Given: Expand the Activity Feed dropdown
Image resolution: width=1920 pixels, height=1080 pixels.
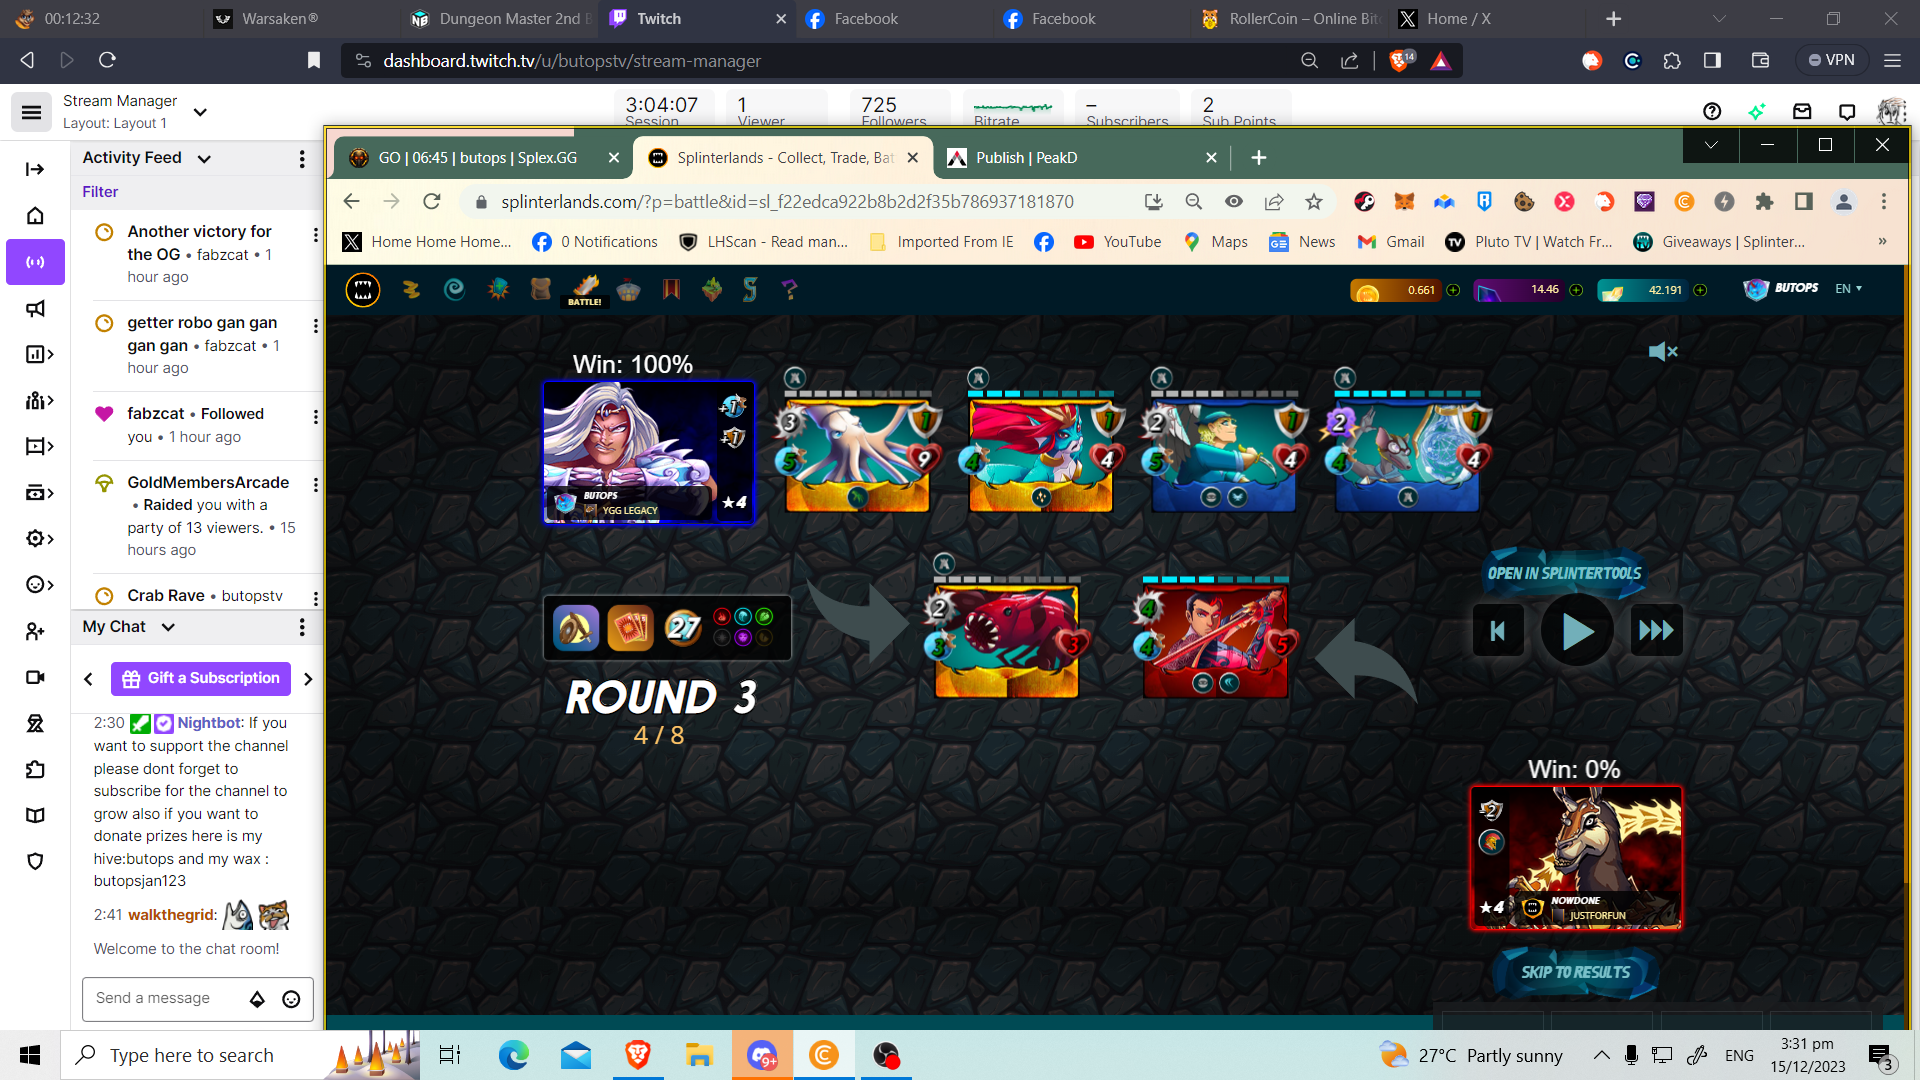Looking at the screenshot, I should pyautogui.click(x=205, y=158).
